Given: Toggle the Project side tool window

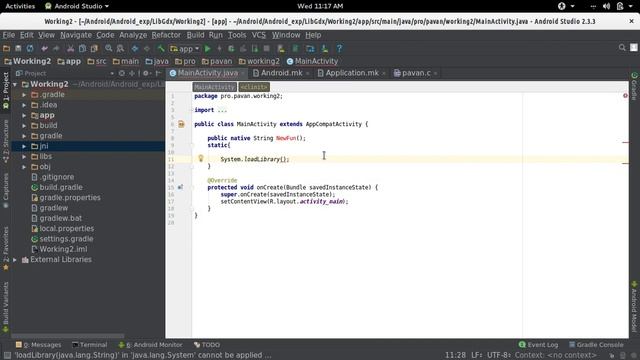Looking at the screenshot, I should [x=6, y=91].
